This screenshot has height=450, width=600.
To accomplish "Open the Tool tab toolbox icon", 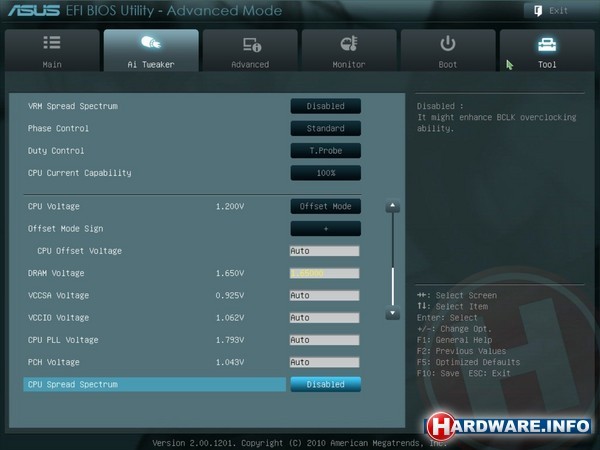I will [546, 44].
